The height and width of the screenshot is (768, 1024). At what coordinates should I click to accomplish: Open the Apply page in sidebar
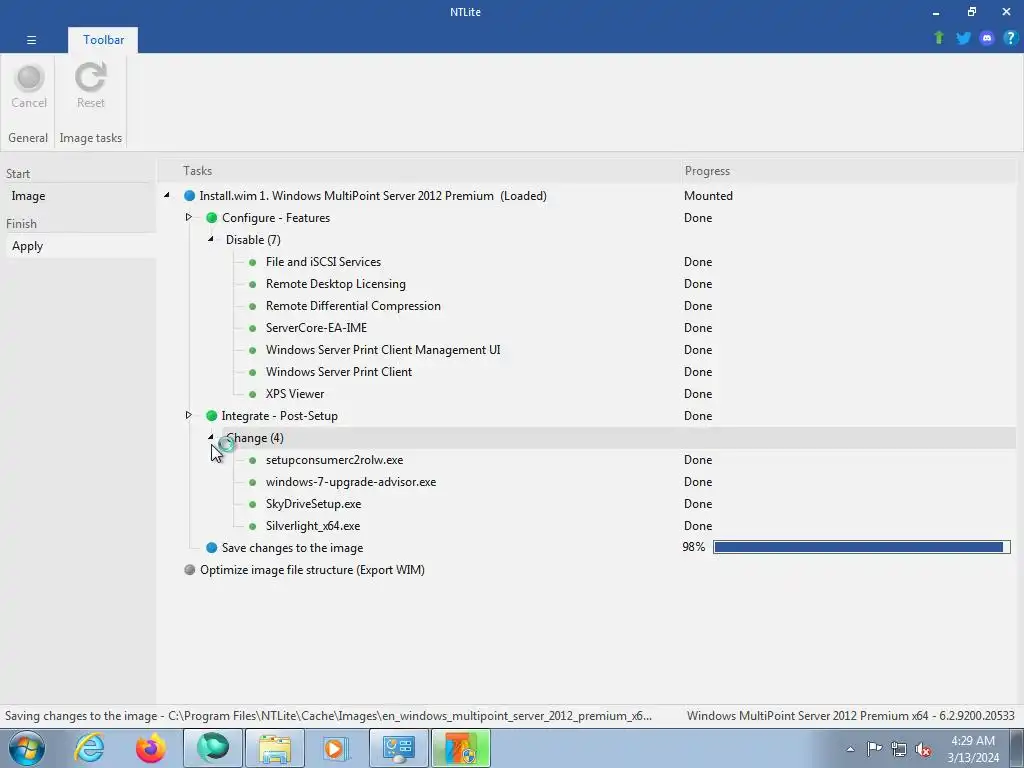pyautogui.click(x=80, y=246)
